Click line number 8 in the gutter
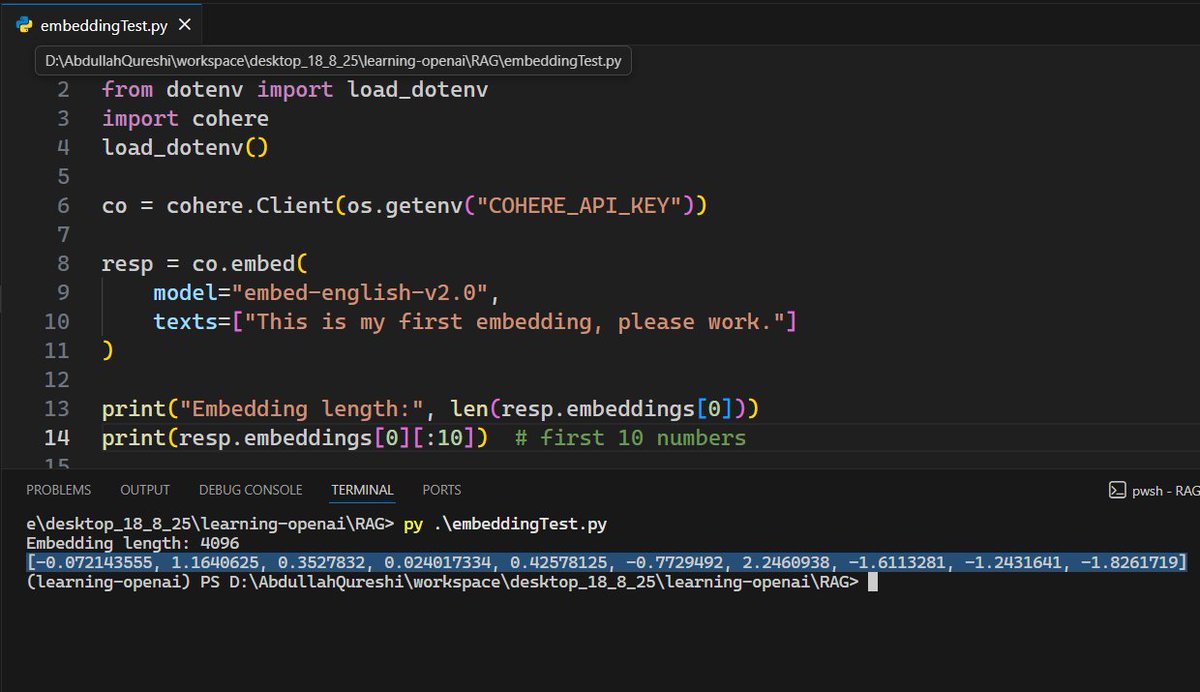 click(64, 264)
